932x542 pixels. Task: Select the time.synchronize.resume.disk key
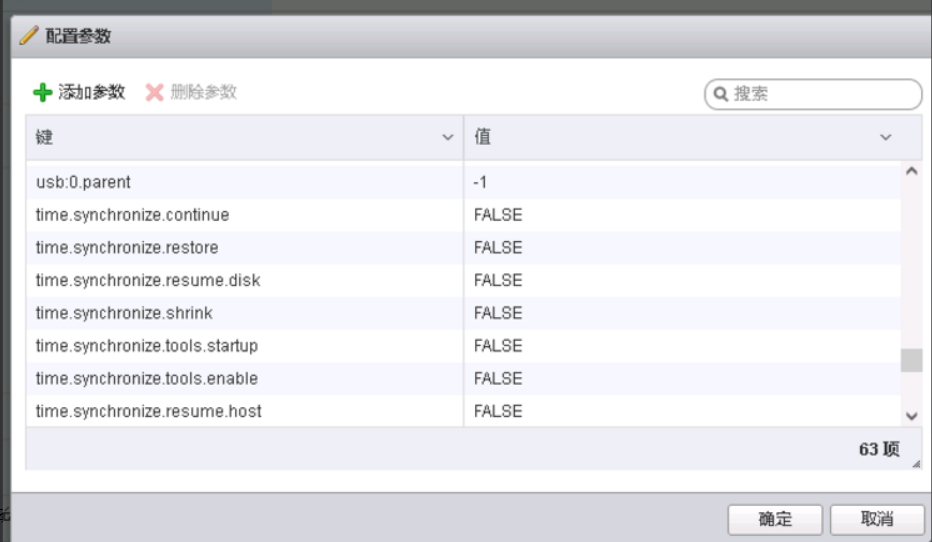pos(148,281)
